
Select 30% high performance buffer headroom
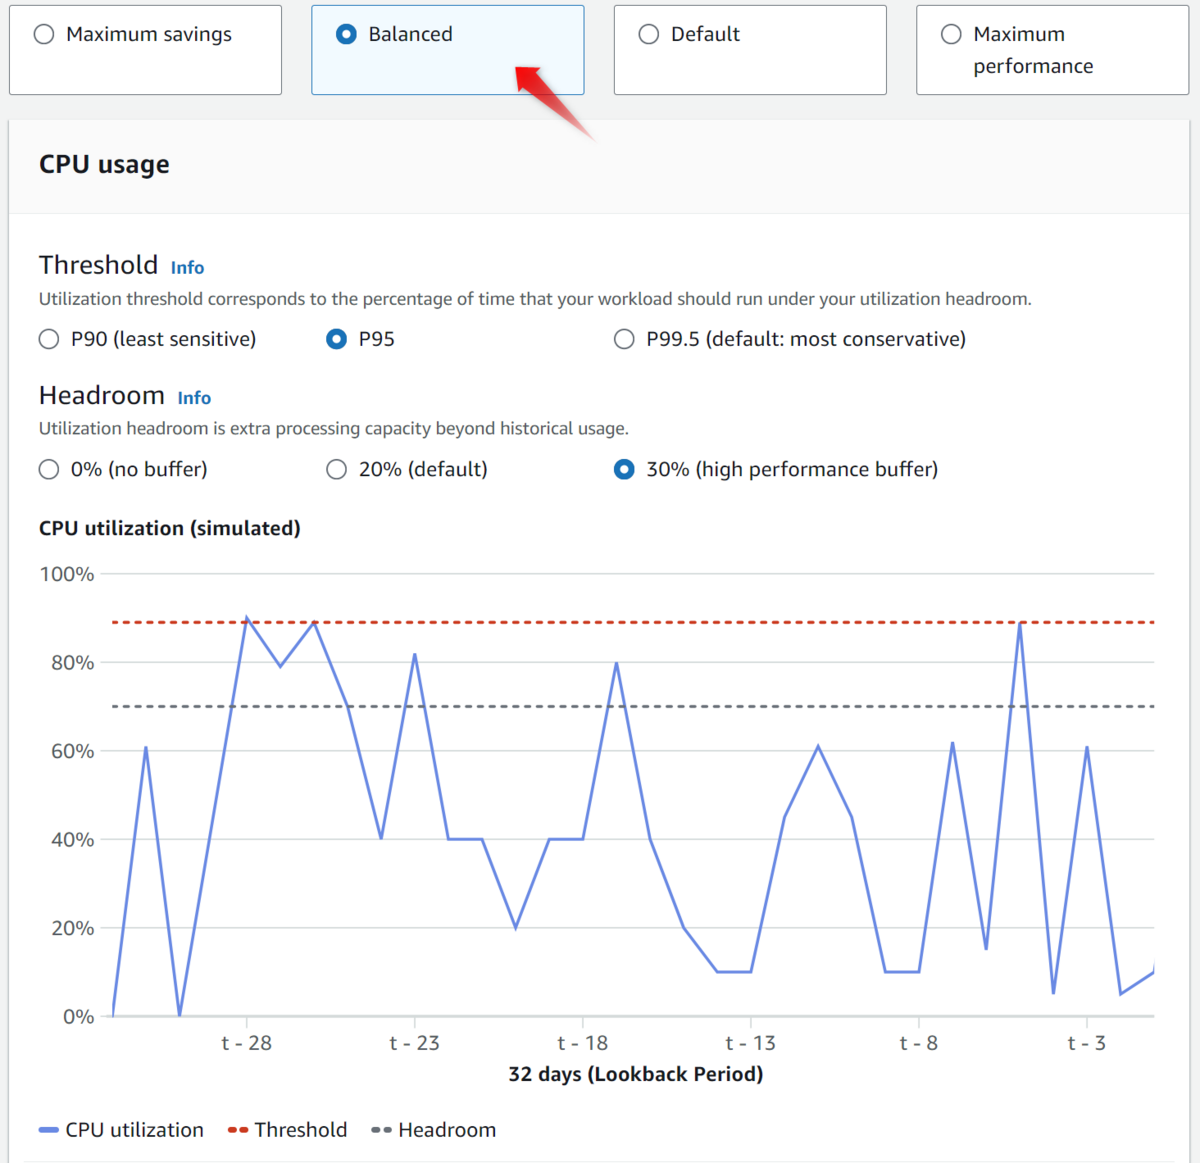tap(776, 469)
